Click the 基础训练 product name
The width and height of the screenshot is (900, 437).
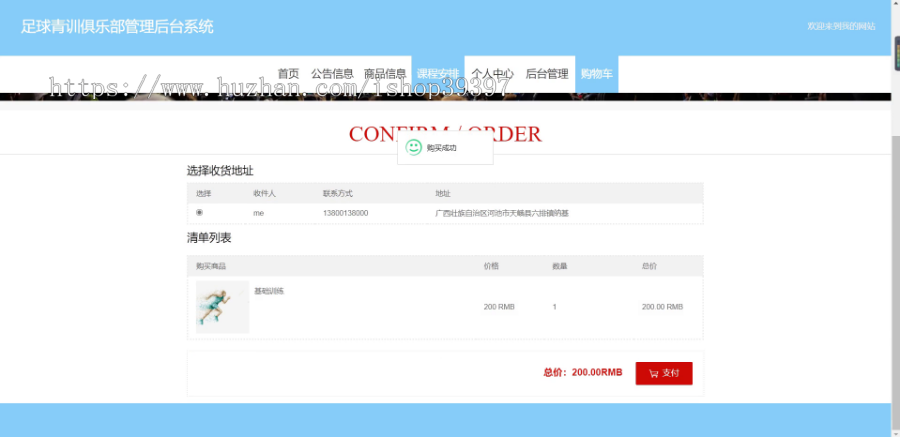269,291
